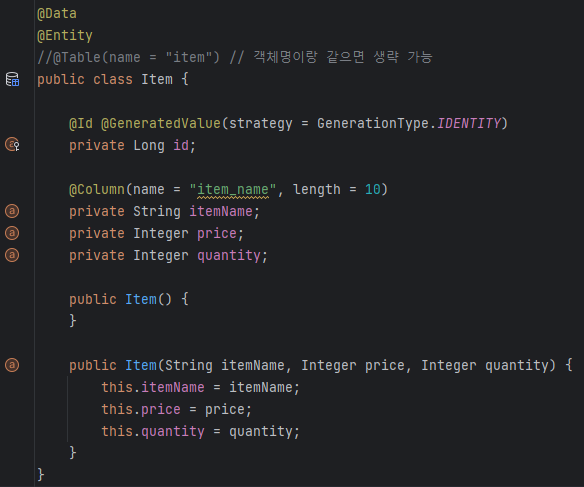Click the parameterized constructor name Item
Screen dimensions: 584x487
click(x=141, y=365)
